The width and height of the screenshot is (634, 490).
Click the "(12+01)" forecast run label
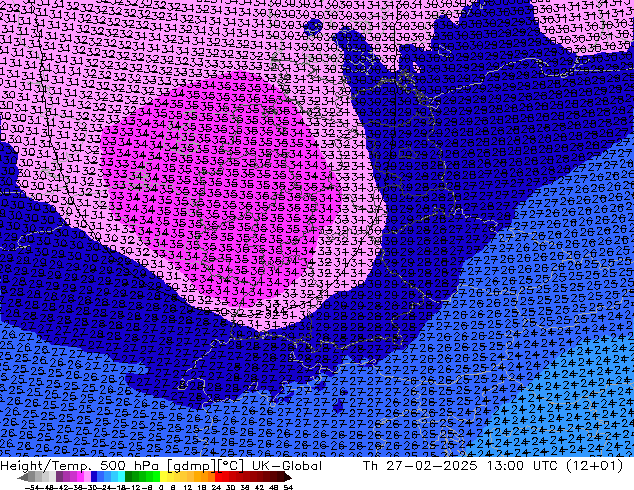click(x=594, y=466)
